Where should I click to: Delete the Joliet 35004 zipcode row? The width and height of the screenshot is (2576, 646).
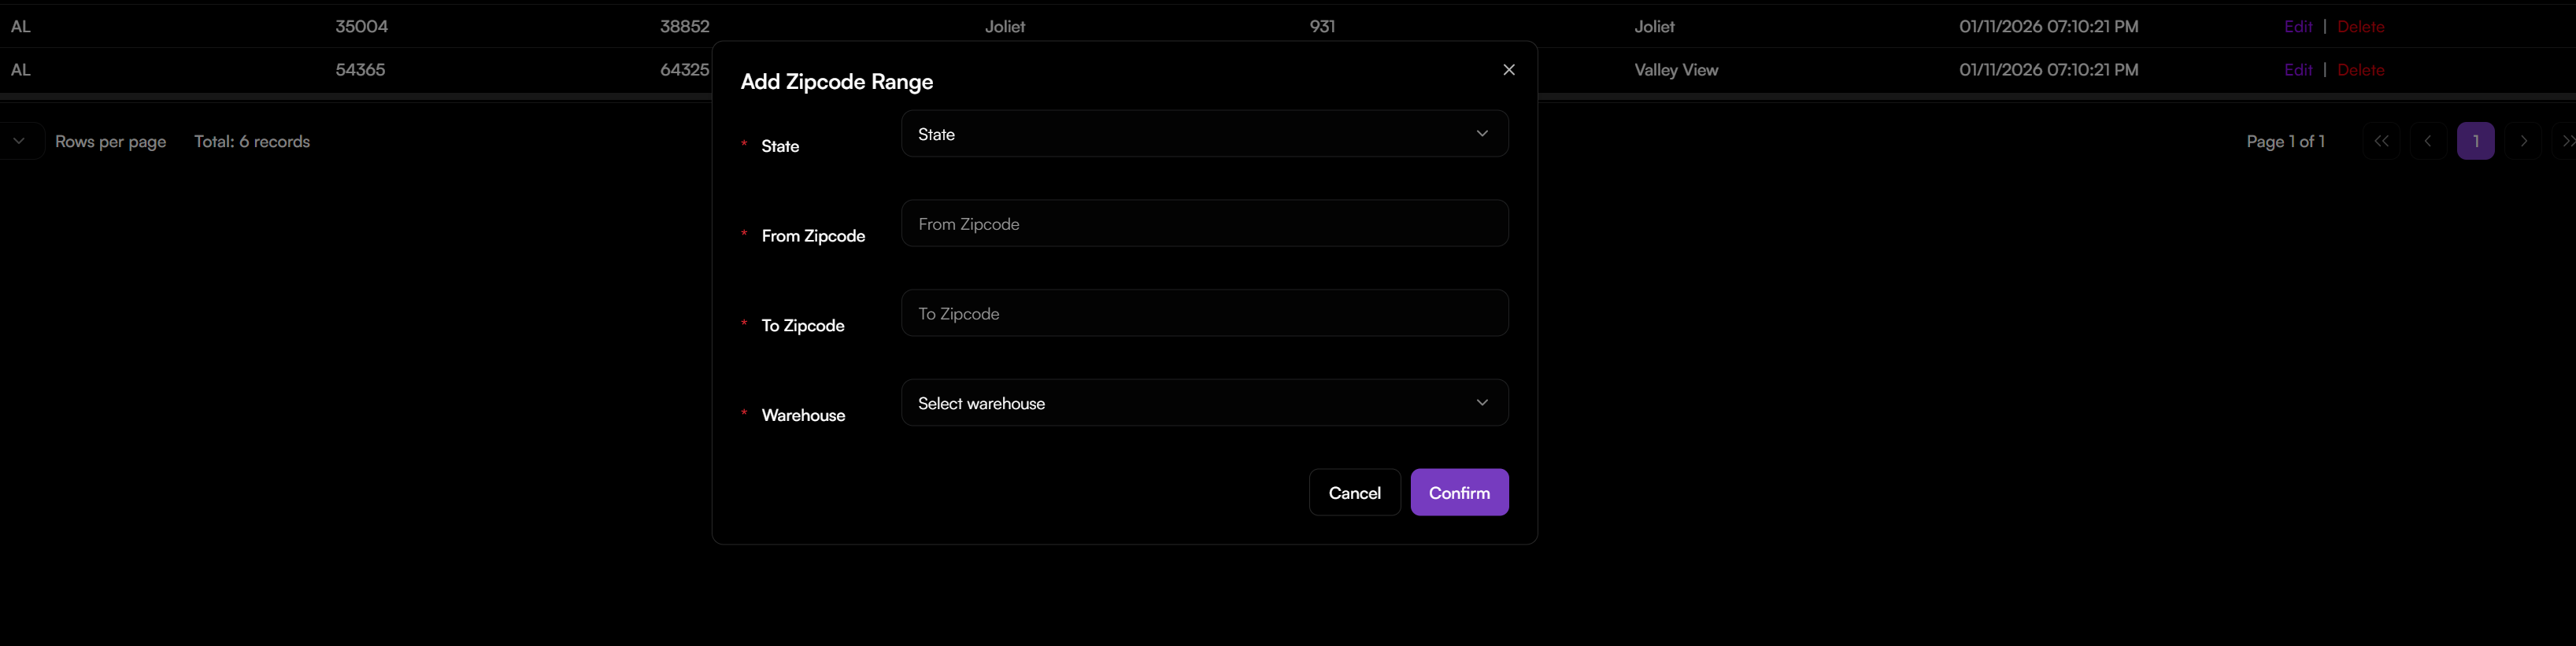point(2360,27)
